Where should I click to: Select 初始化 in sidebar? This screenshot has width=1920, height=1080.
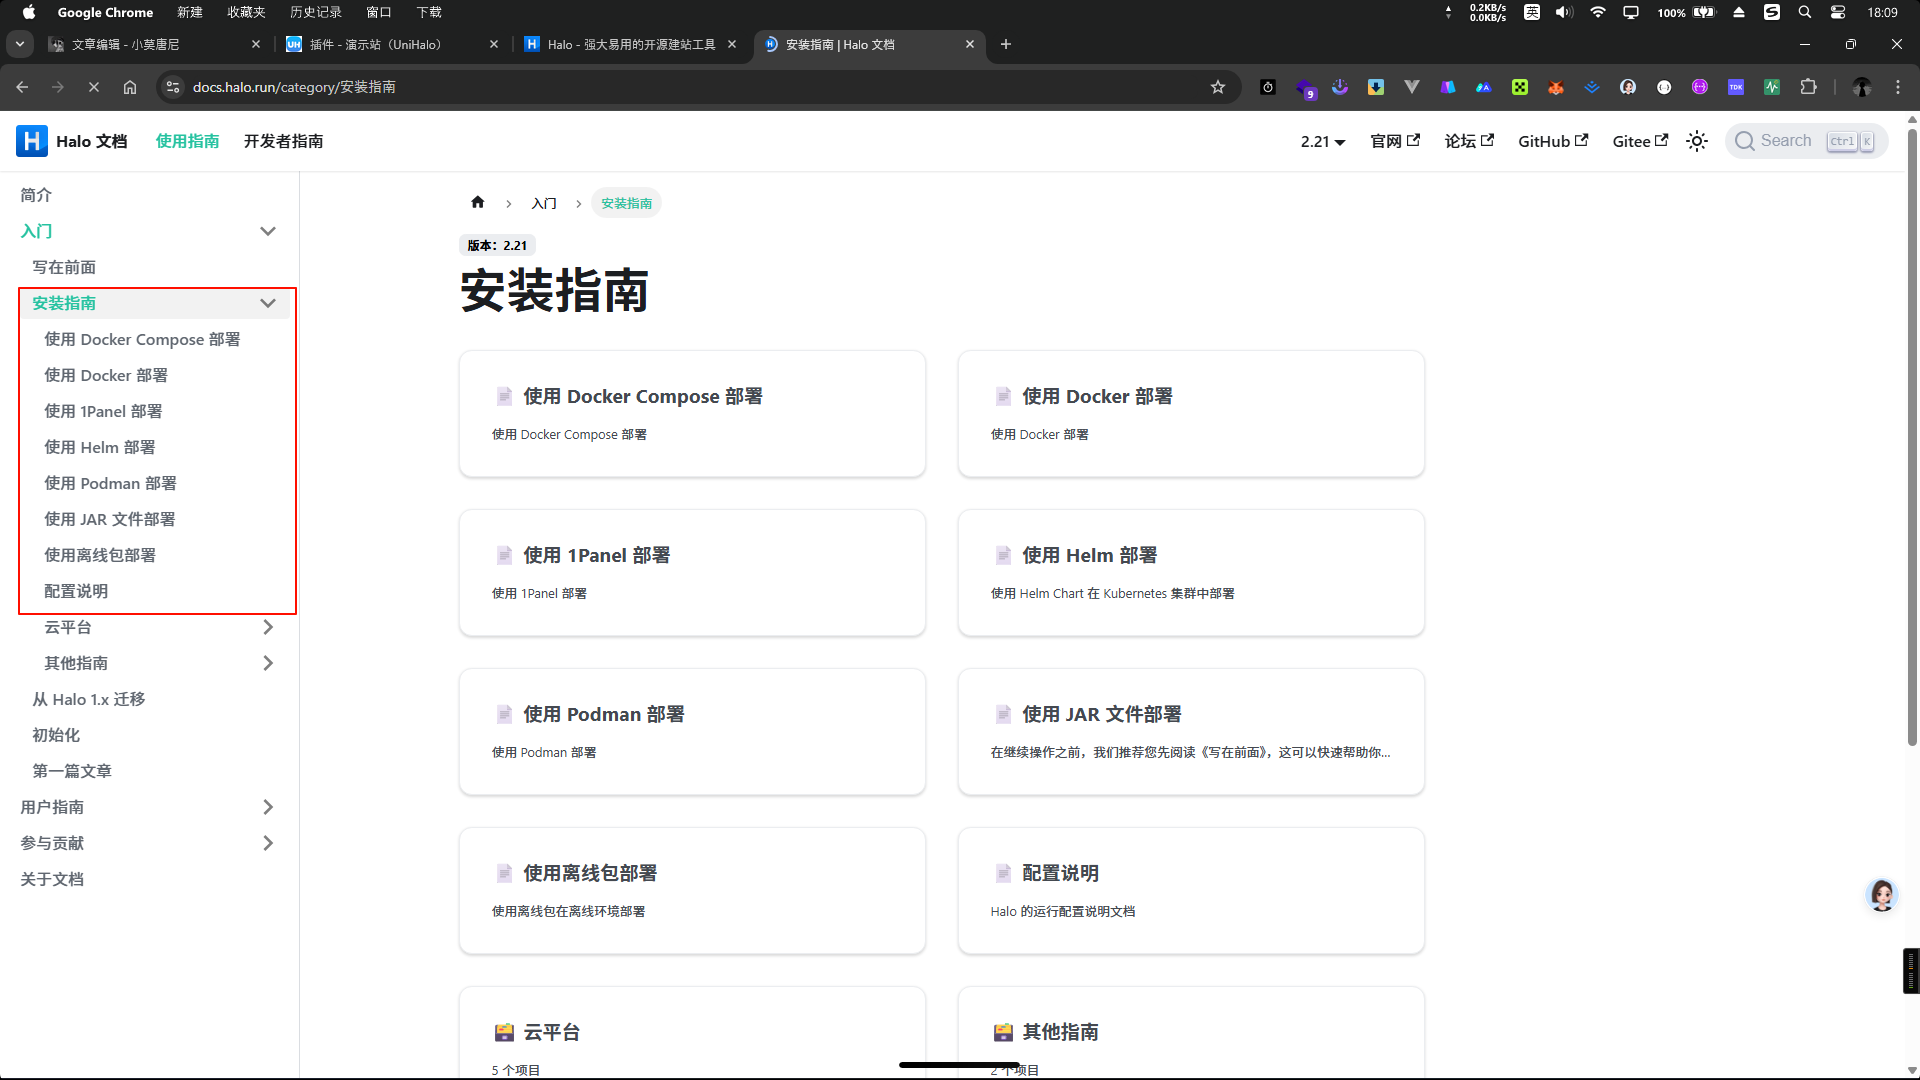56,735
